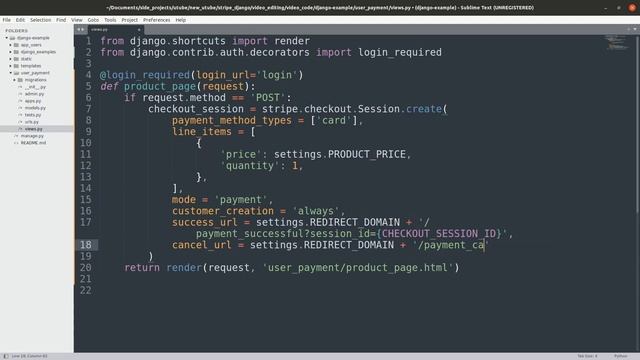Image resolution: width=640 pixels, height=360 pixels.
Task: Expand the templates folder
Action: pos(11,66)
